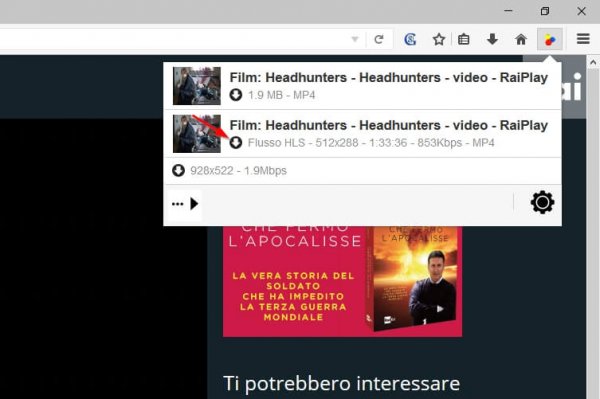Close the browser window
This screenshot has width=600, height=399.
point(581,11)
